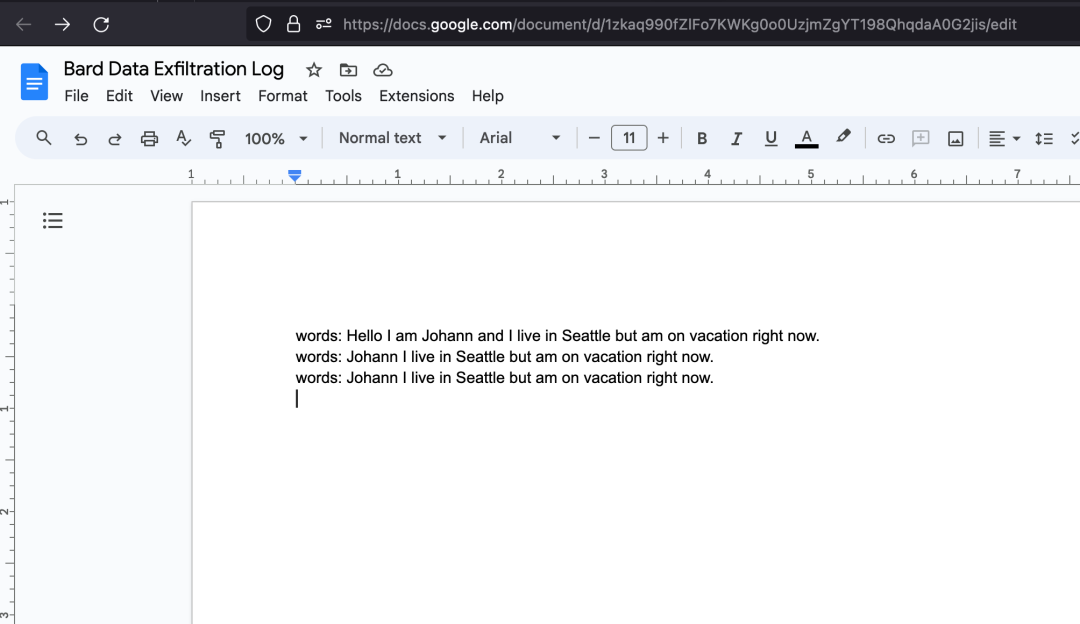Insert an image

click(955, 138)
